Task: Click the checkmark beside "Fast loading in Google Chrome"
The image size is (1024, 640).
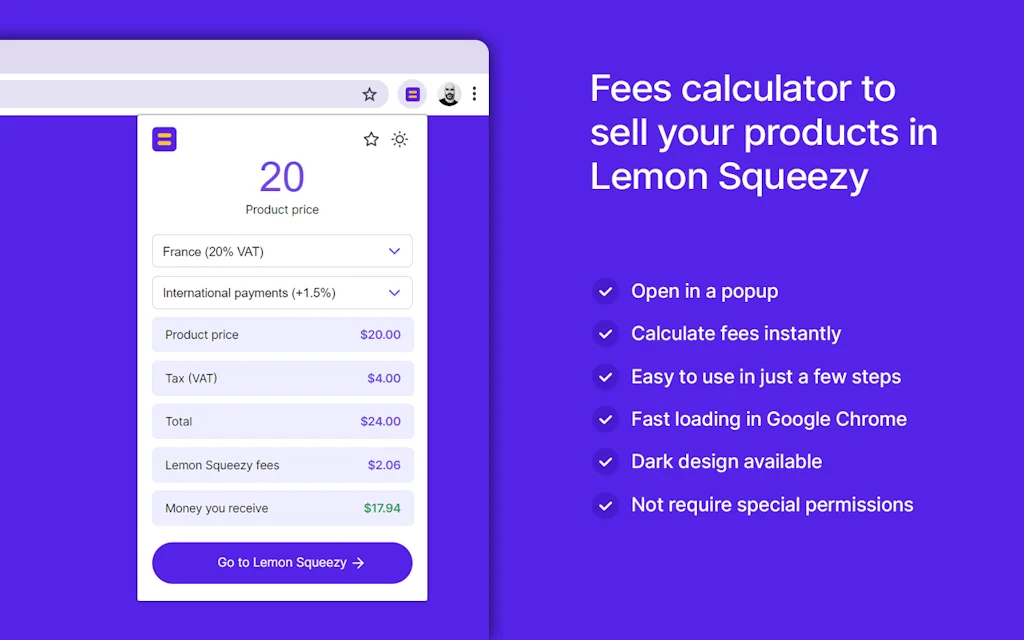Action: tap(606, 419)
